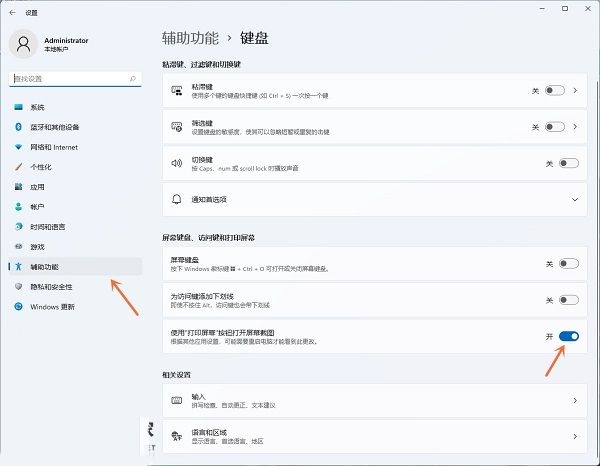Click the 网络和 Internet wifi icon
The image size is (600, 466).
tap(18, 147)
